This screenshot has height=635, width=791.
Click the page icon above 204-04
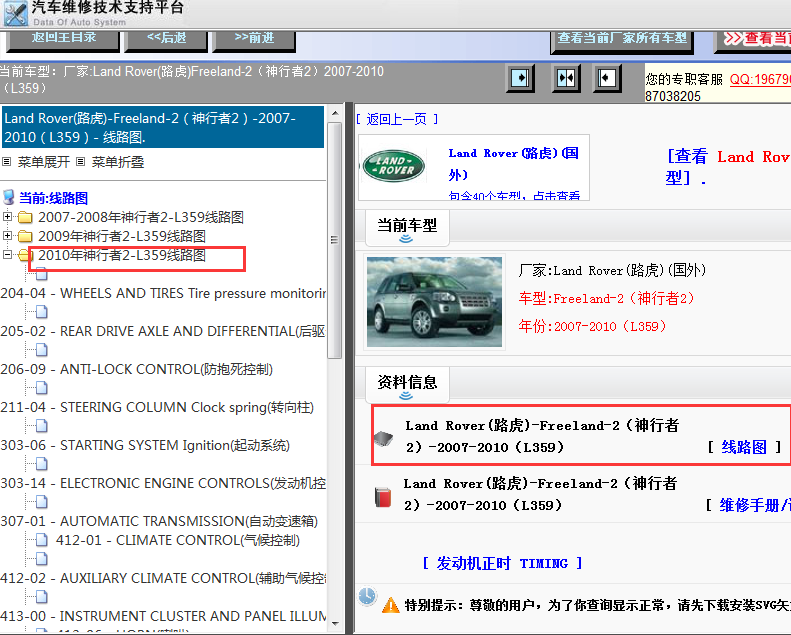pyautogui.click(x=41, y=274)
